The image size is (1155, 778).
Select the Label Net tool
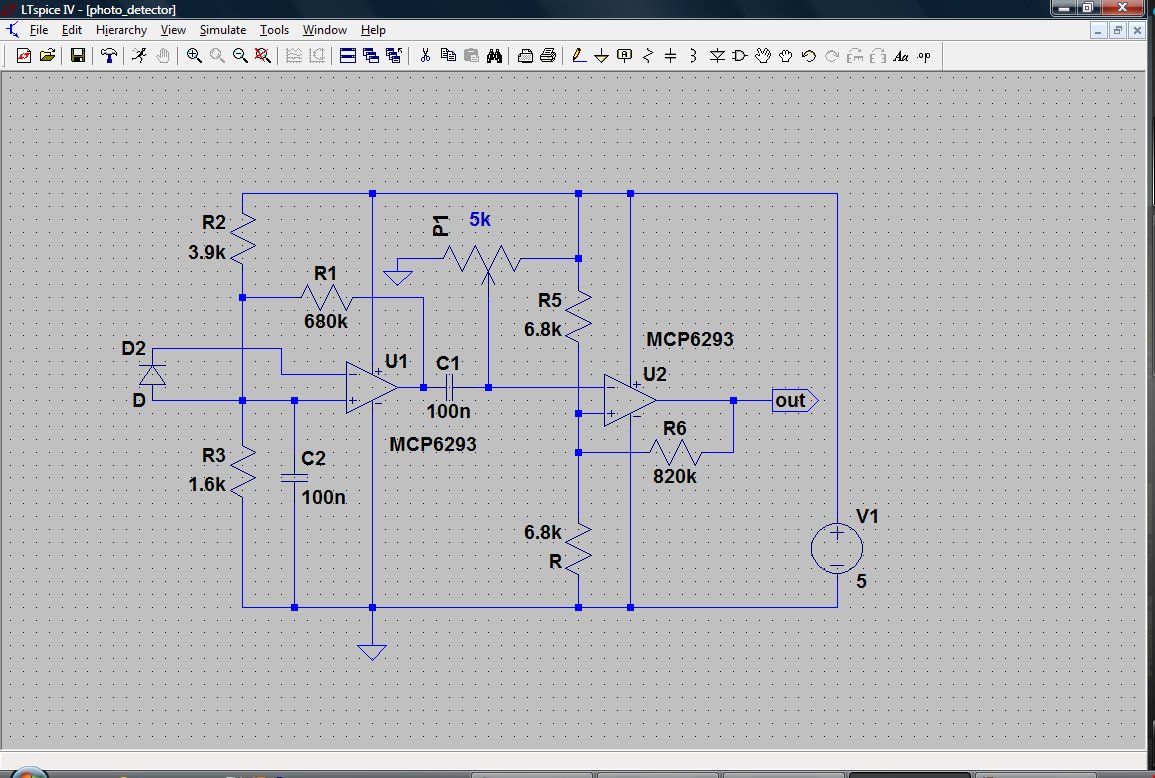(x=625, y=55)
